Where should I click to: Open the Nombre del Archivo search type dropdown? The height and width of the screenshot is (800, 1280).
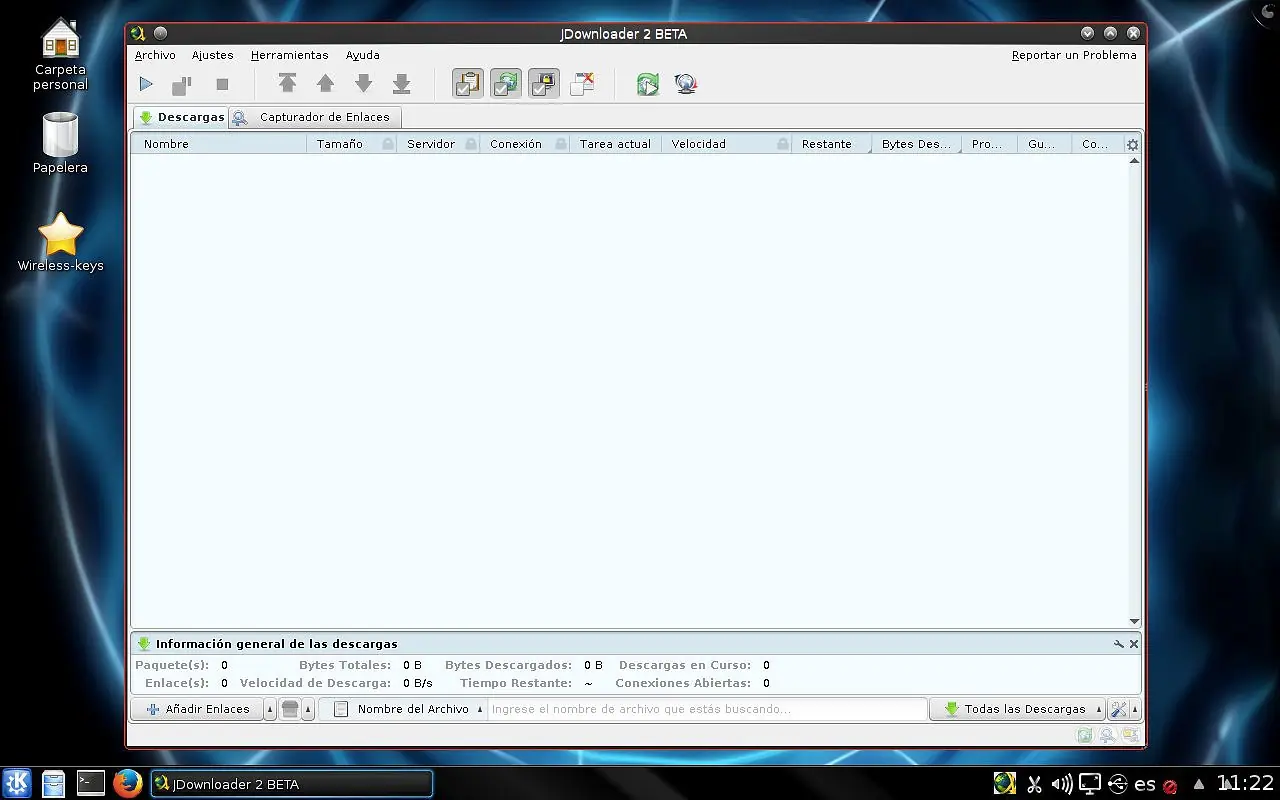point(403,709)
